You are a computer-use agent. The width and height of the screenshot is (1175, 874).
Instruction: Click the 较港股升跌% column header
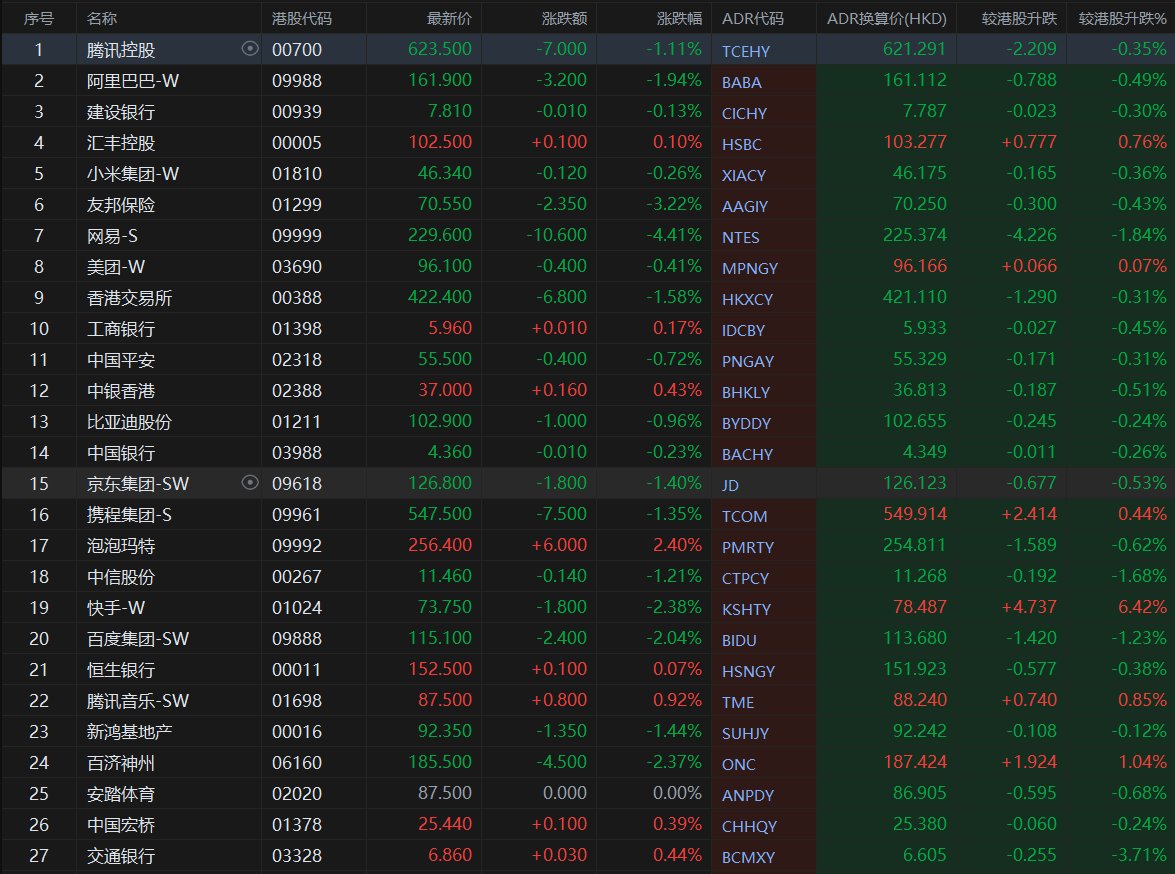coord(1122,19)
